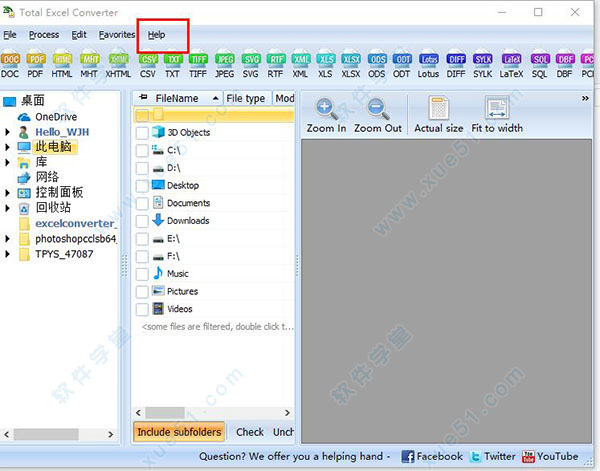Choose the Lotus format icon
This screenshot has height=471, width=600.
click(x=428, y=65)
